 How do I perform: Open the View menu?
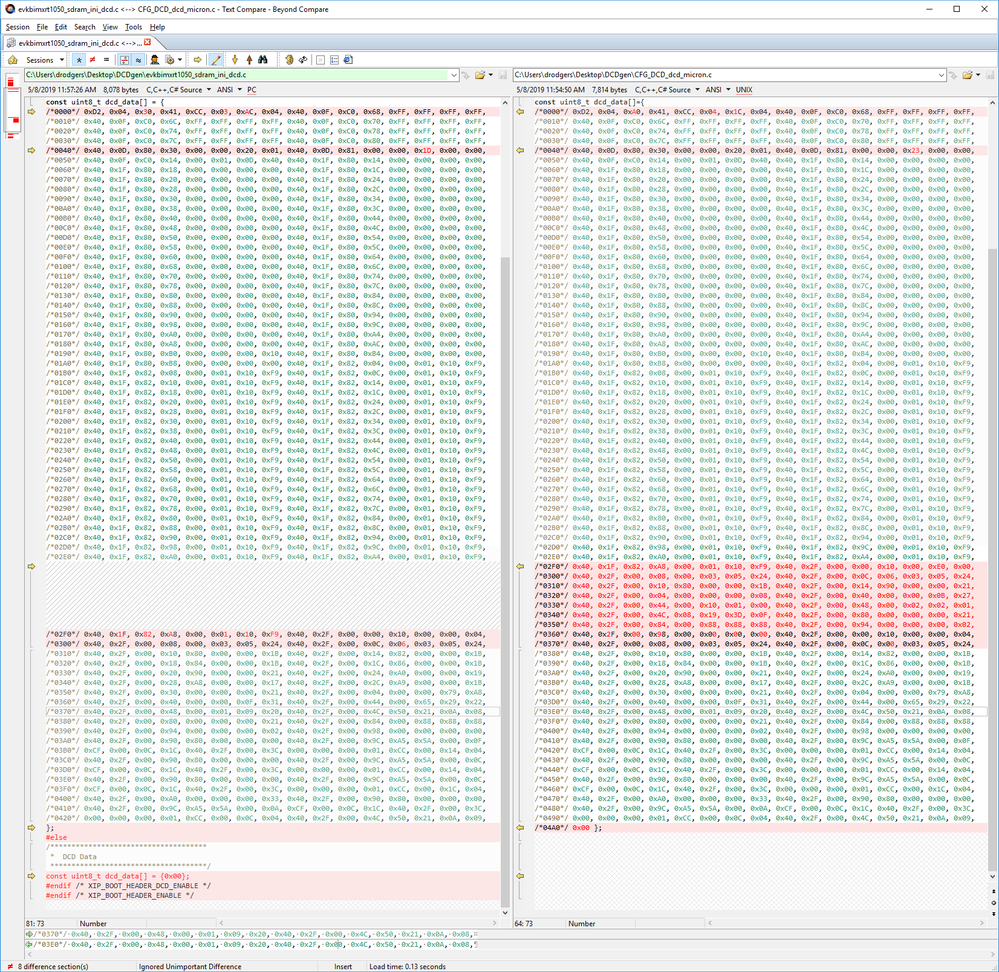click(110, 27)
